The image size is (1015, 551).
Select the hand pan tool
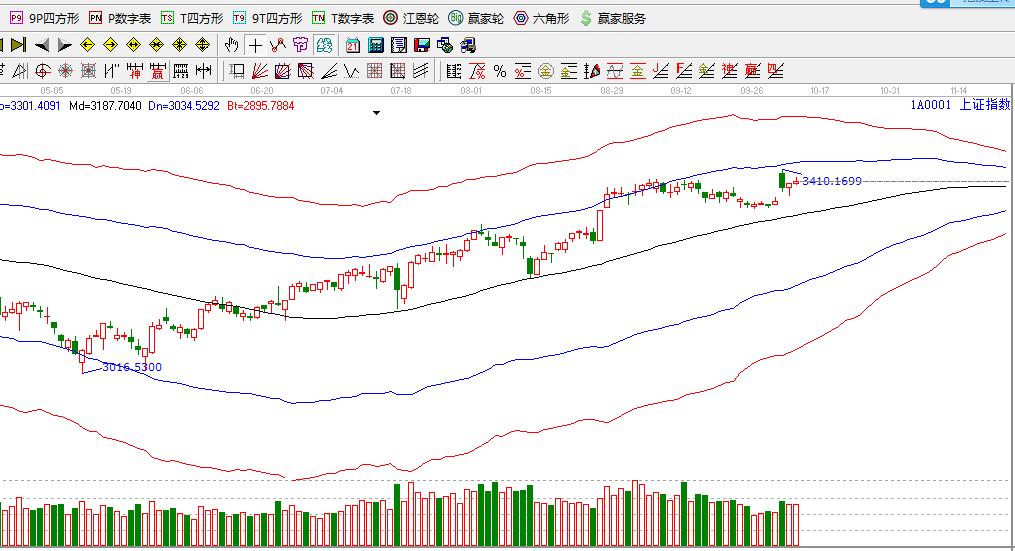click(232, 45)
